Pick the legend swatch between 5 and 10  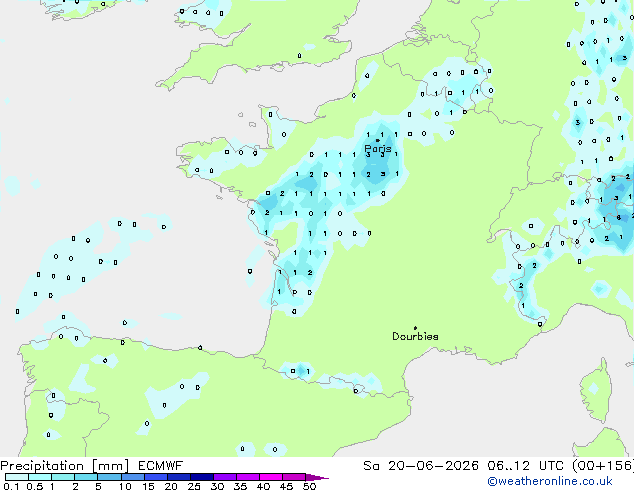click(x=109, y=477)
